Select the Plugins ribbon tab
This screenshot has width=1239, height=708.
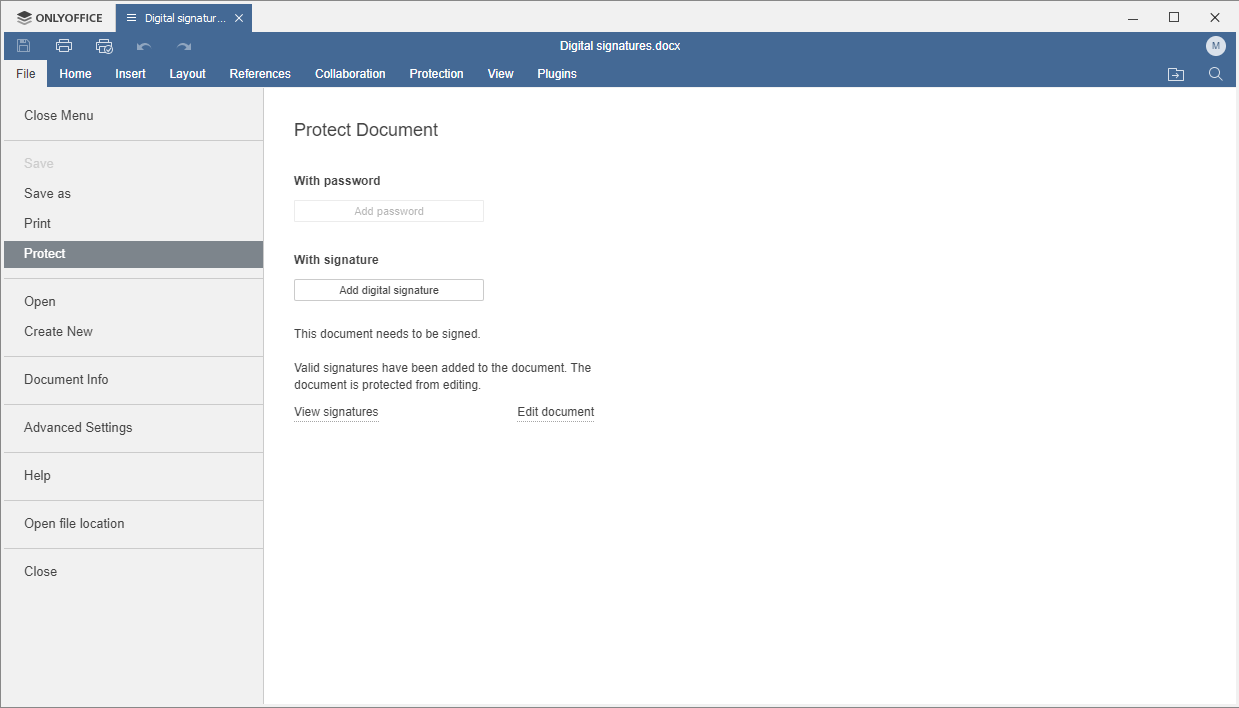click(x=557, y=74)
